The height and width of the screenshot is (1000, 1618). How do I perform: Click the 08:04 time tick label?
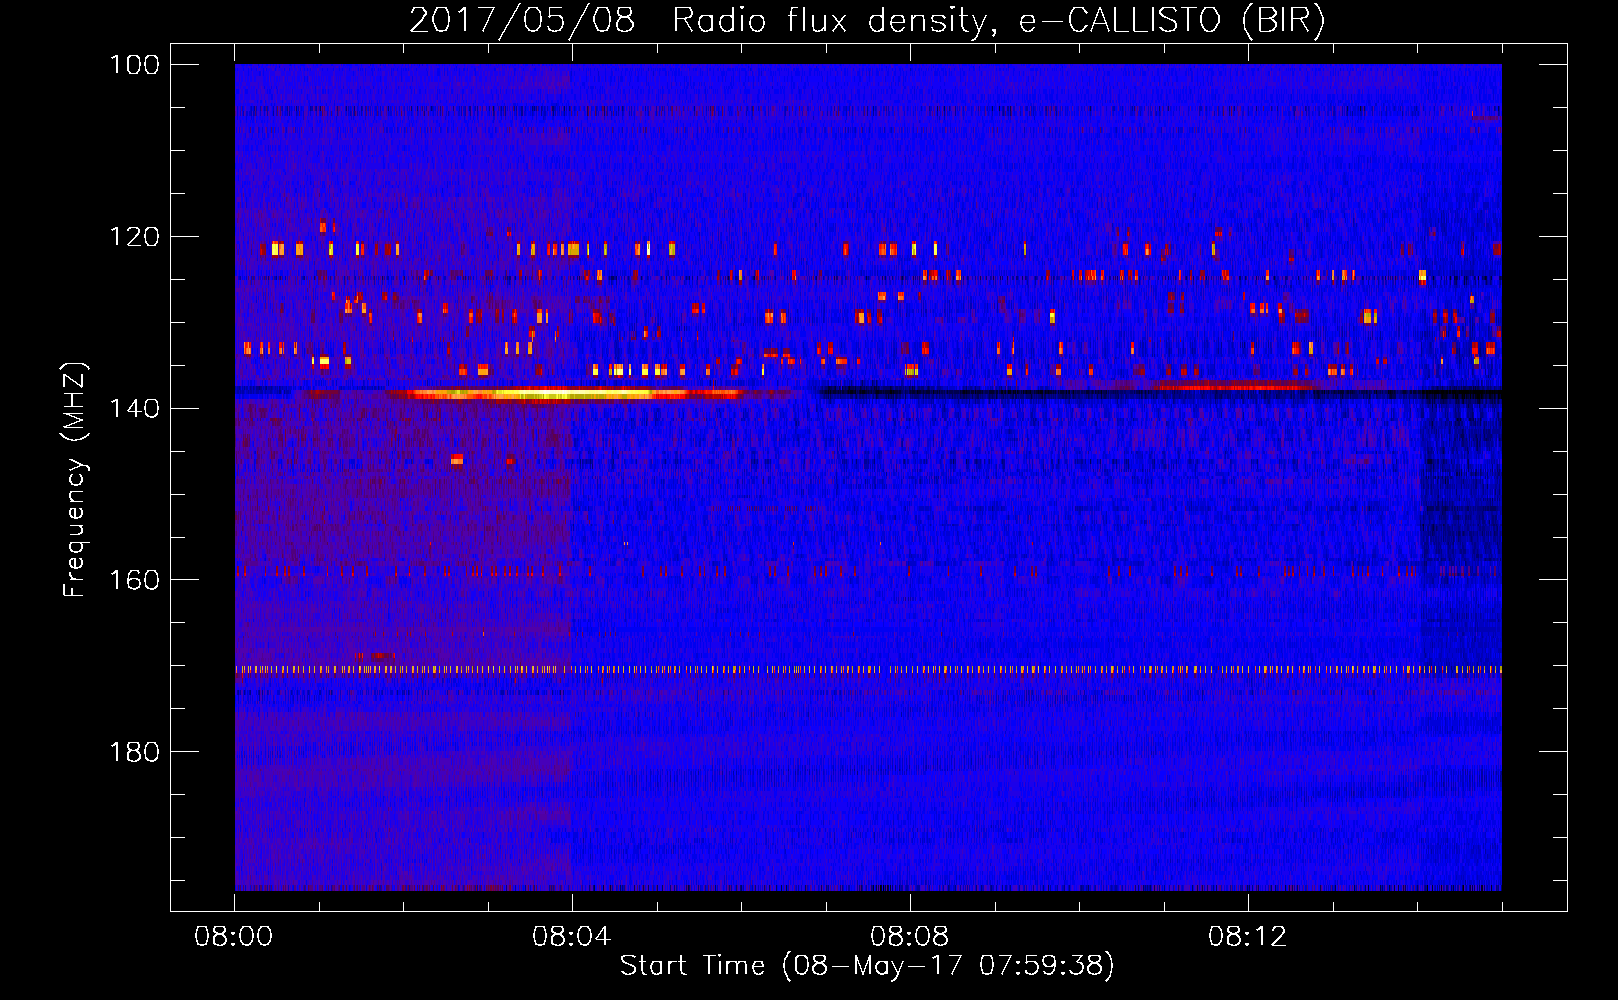572,937
